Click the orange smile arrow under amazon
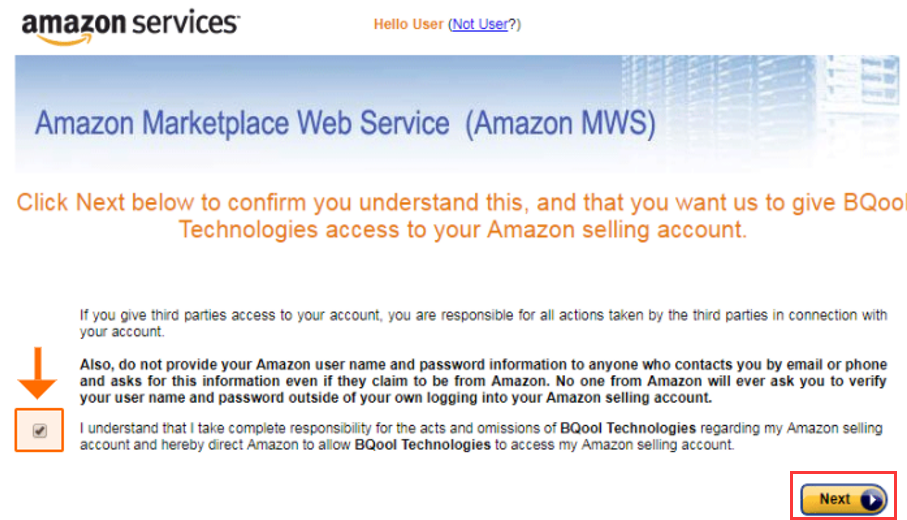907x520 pixels. pyautogui.click(x=64, y=40)
